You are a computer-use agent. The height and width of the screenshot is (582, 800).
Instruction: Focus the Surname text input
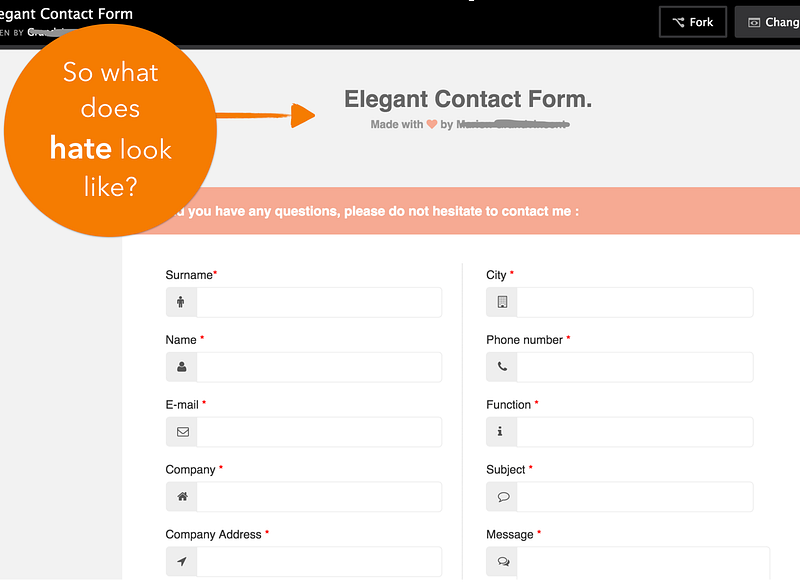point(319,302)
